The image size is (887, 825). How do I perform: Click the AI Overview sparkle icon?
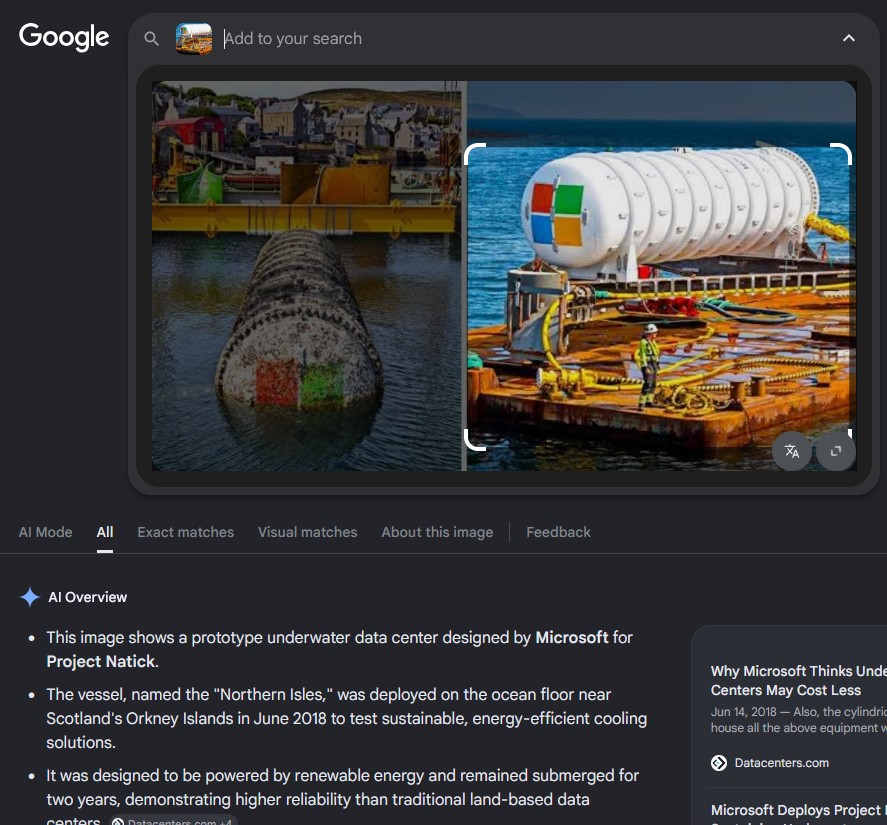(29, 597)
